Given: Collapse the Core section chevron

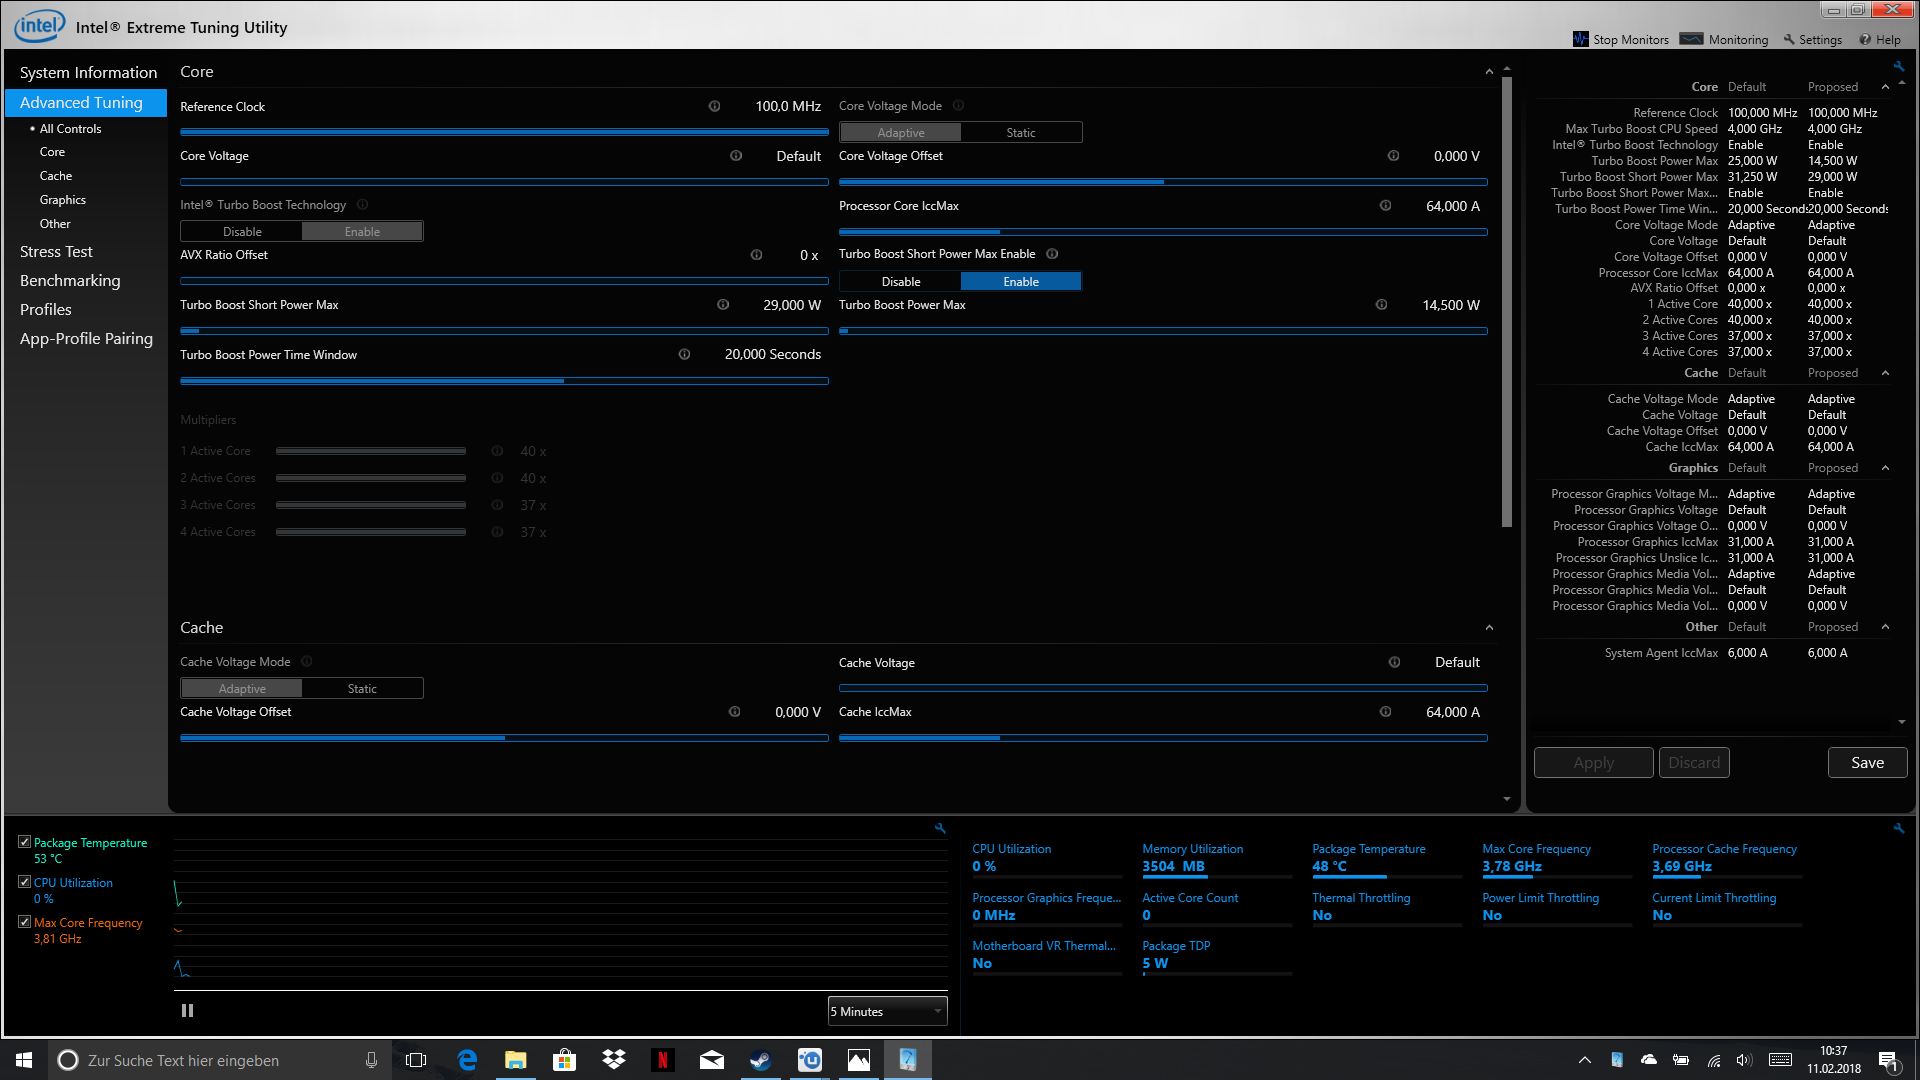Looking at the screenshot, I should (1489, 72).
